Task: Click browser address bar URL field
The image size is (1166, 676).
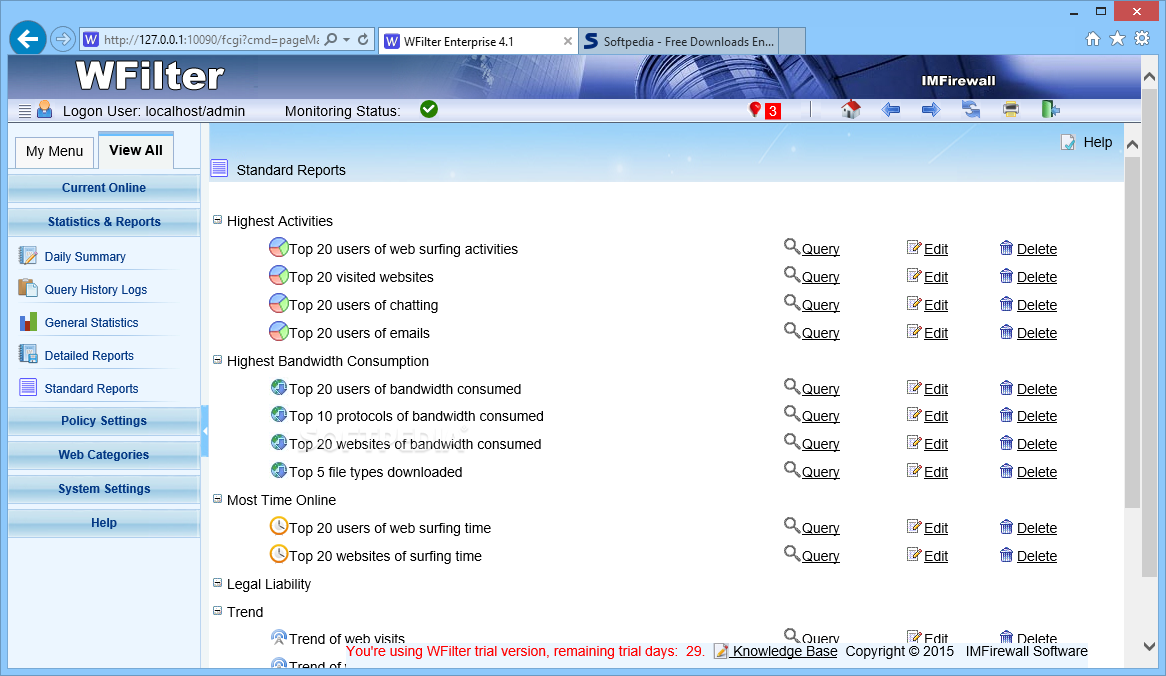Action: pyautogui.click(x=211, y=39)
